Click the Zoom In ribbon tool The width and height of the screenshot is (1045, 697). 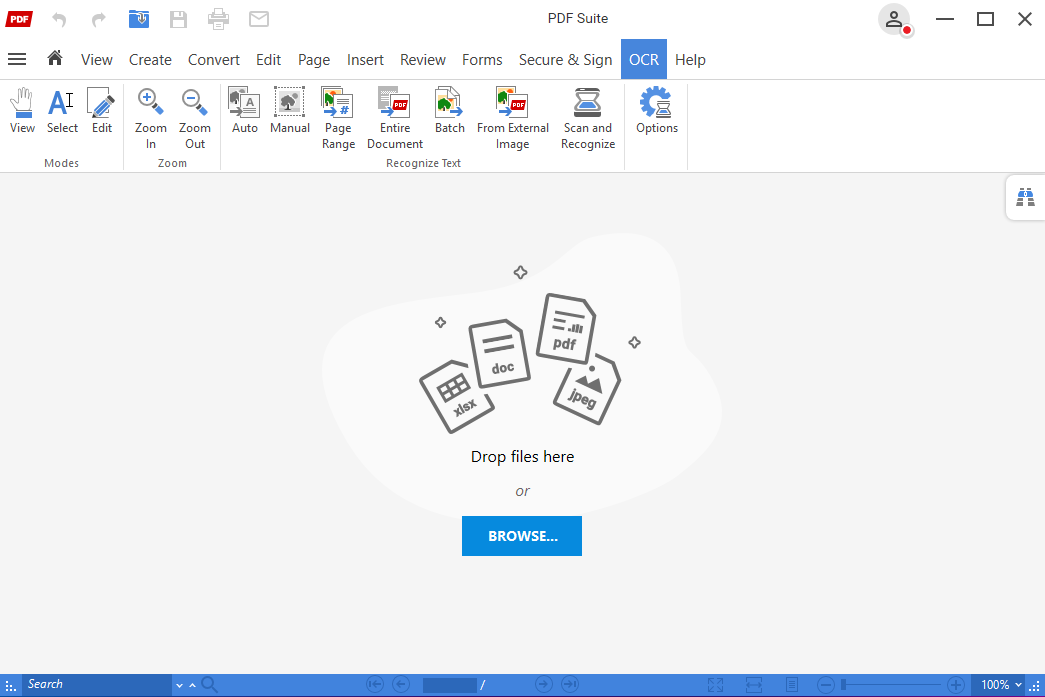(x=151, y=118)
